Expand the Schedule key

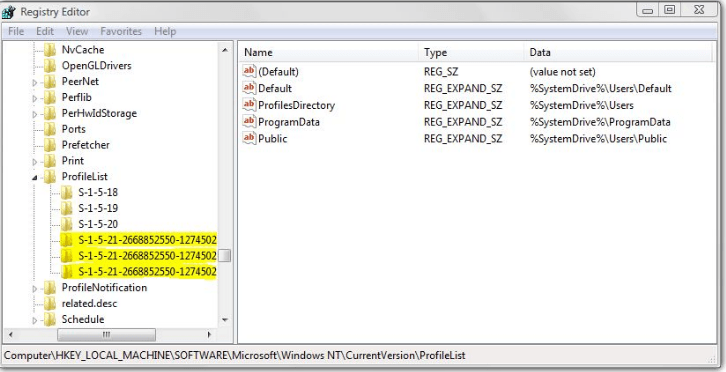click(35, 320)
